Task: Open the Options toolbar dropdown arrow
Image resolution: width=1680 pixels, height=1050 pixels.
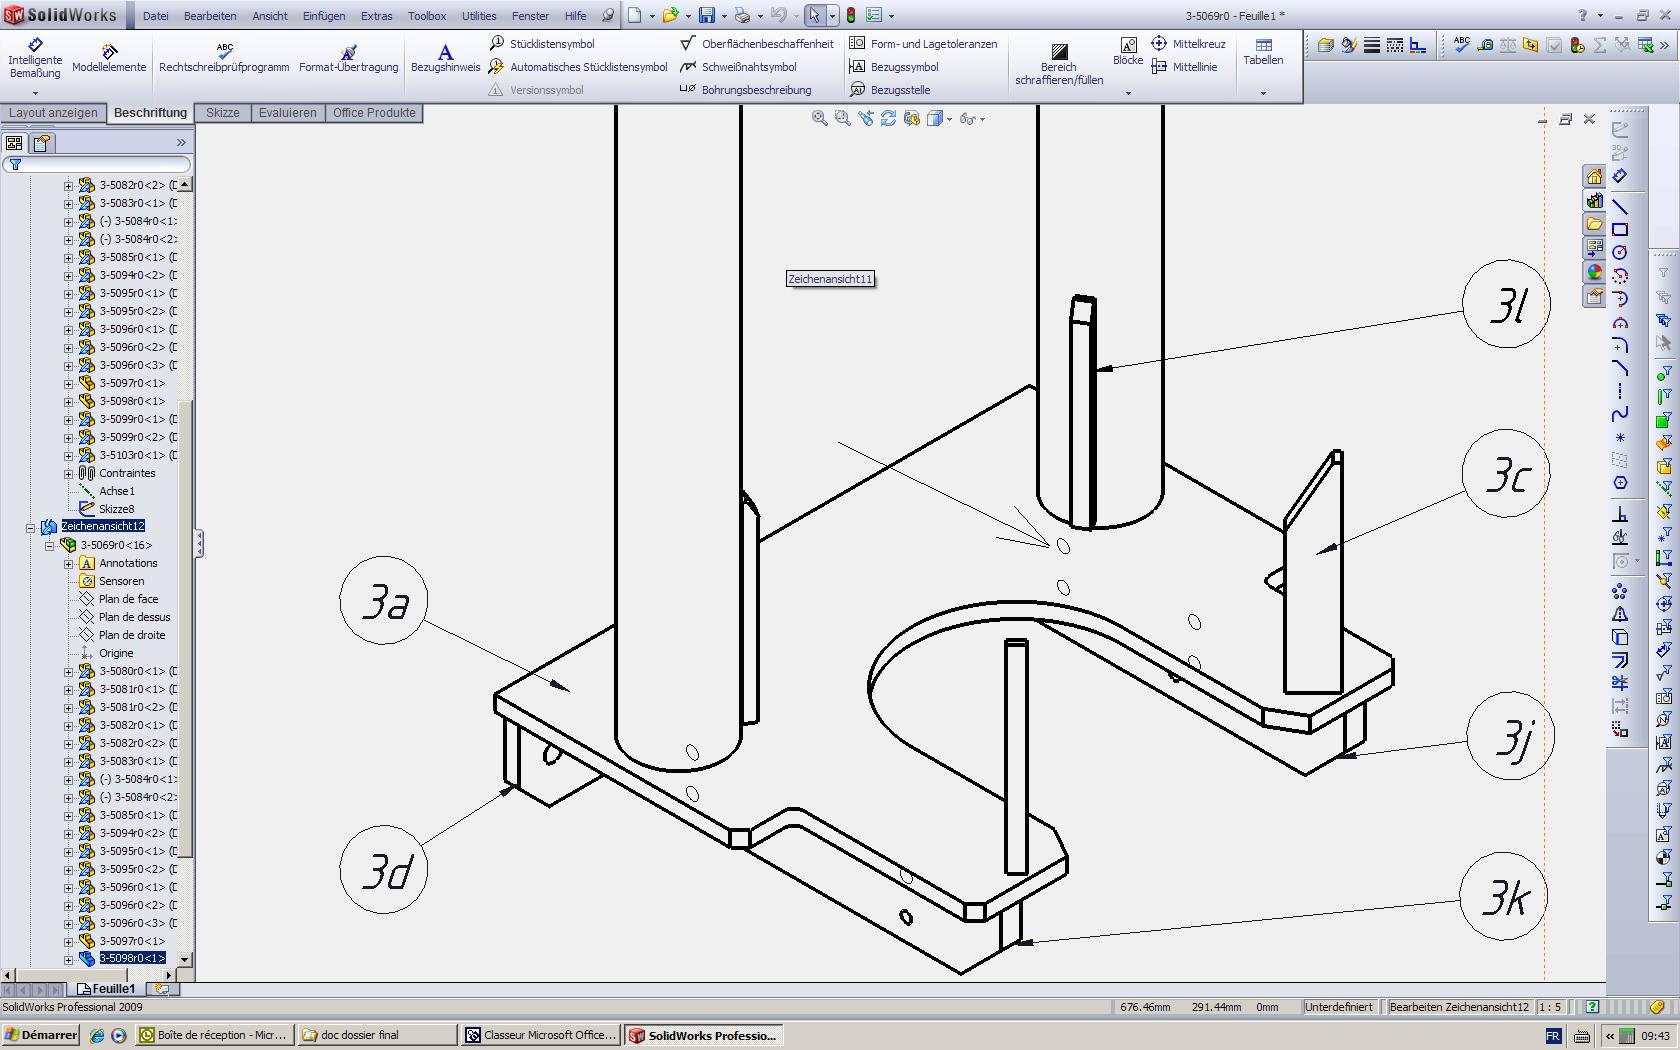Action: [x=891, y=16]
